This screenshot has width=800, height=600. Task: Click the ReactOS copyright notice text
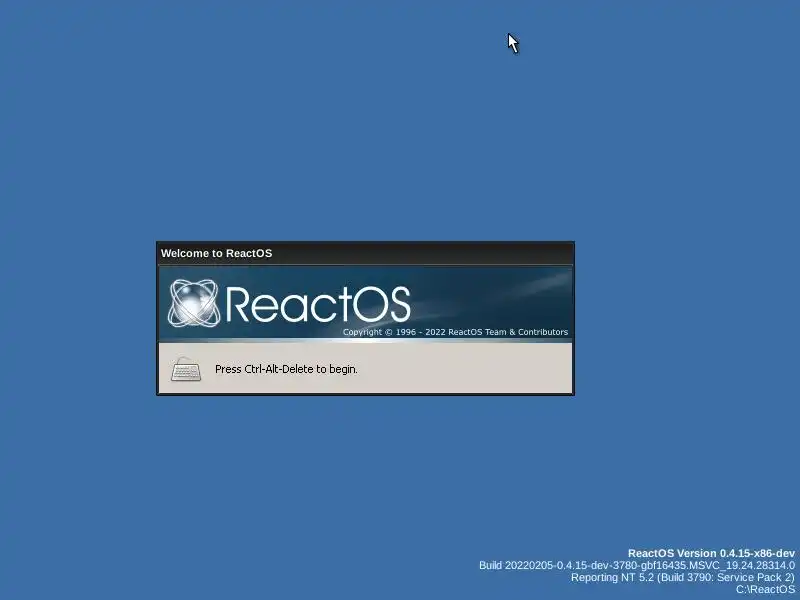tap(455, 332)
